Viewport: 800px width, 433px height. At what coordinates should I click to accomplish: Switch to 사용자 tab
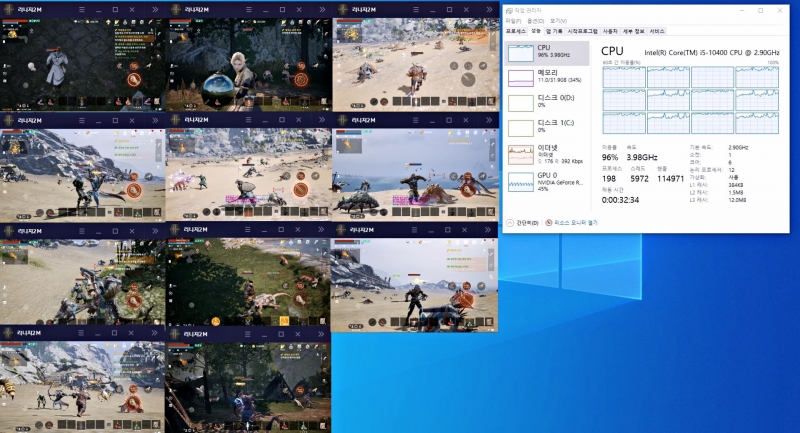tap(610, 31)
